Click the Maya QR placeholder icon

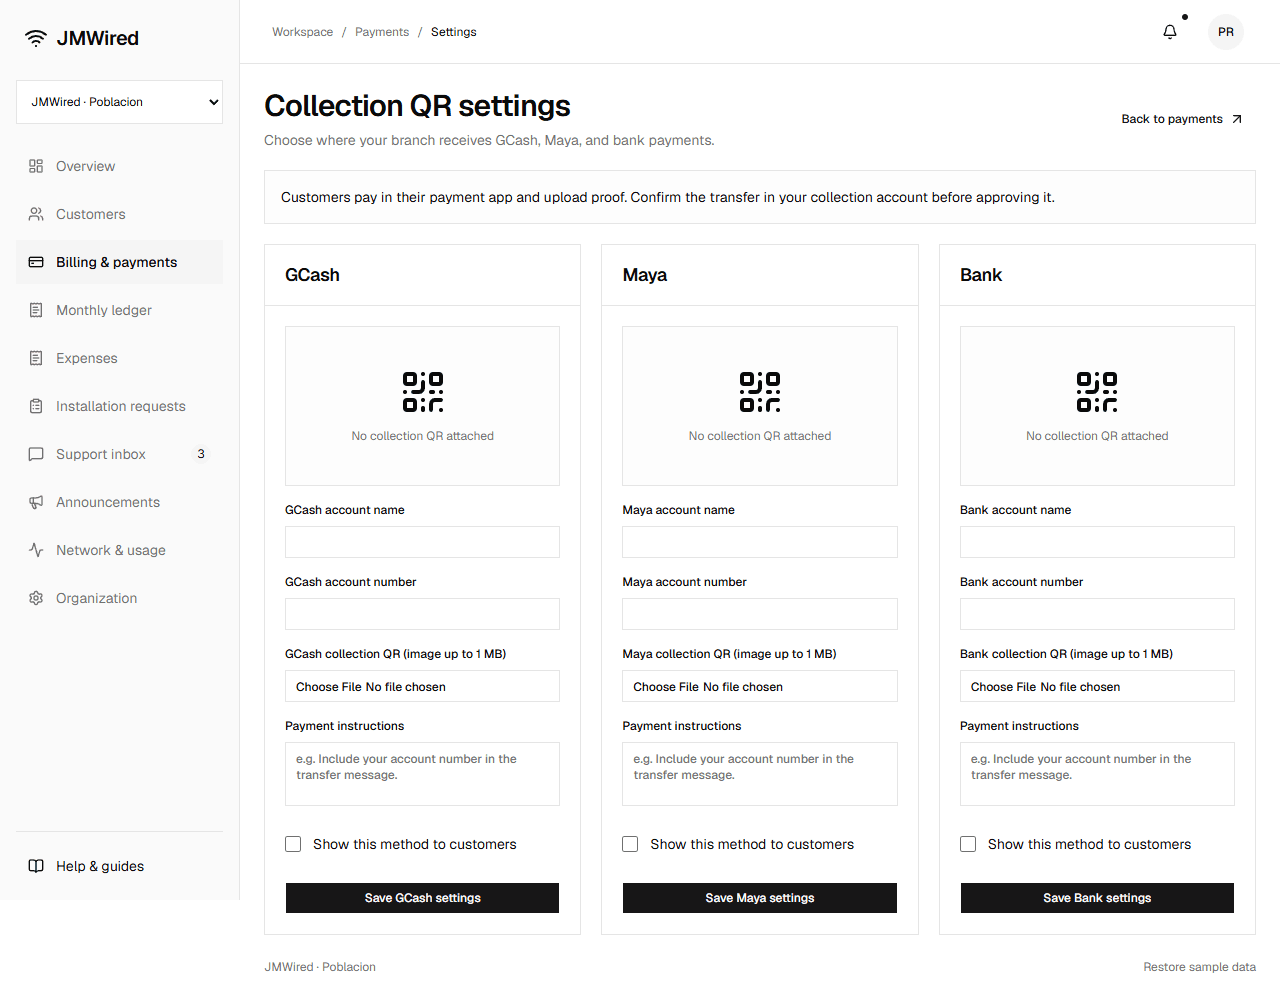(760, 392)
